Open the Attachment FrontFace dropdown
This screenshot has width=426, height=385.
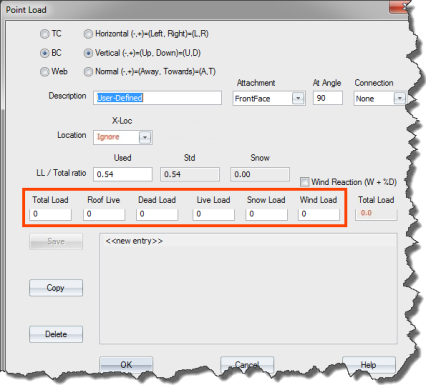[x=298, y=98]
